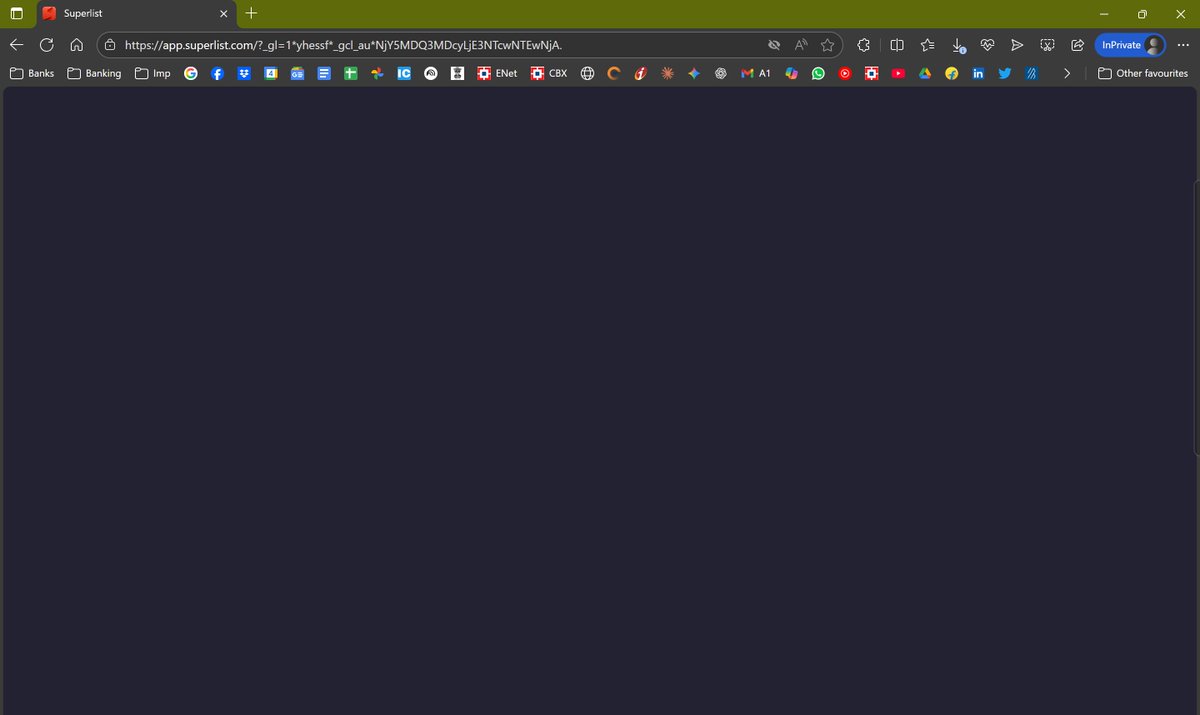Share this page icon
This screenshot has width=1200, height=715.
point(1077,45)
